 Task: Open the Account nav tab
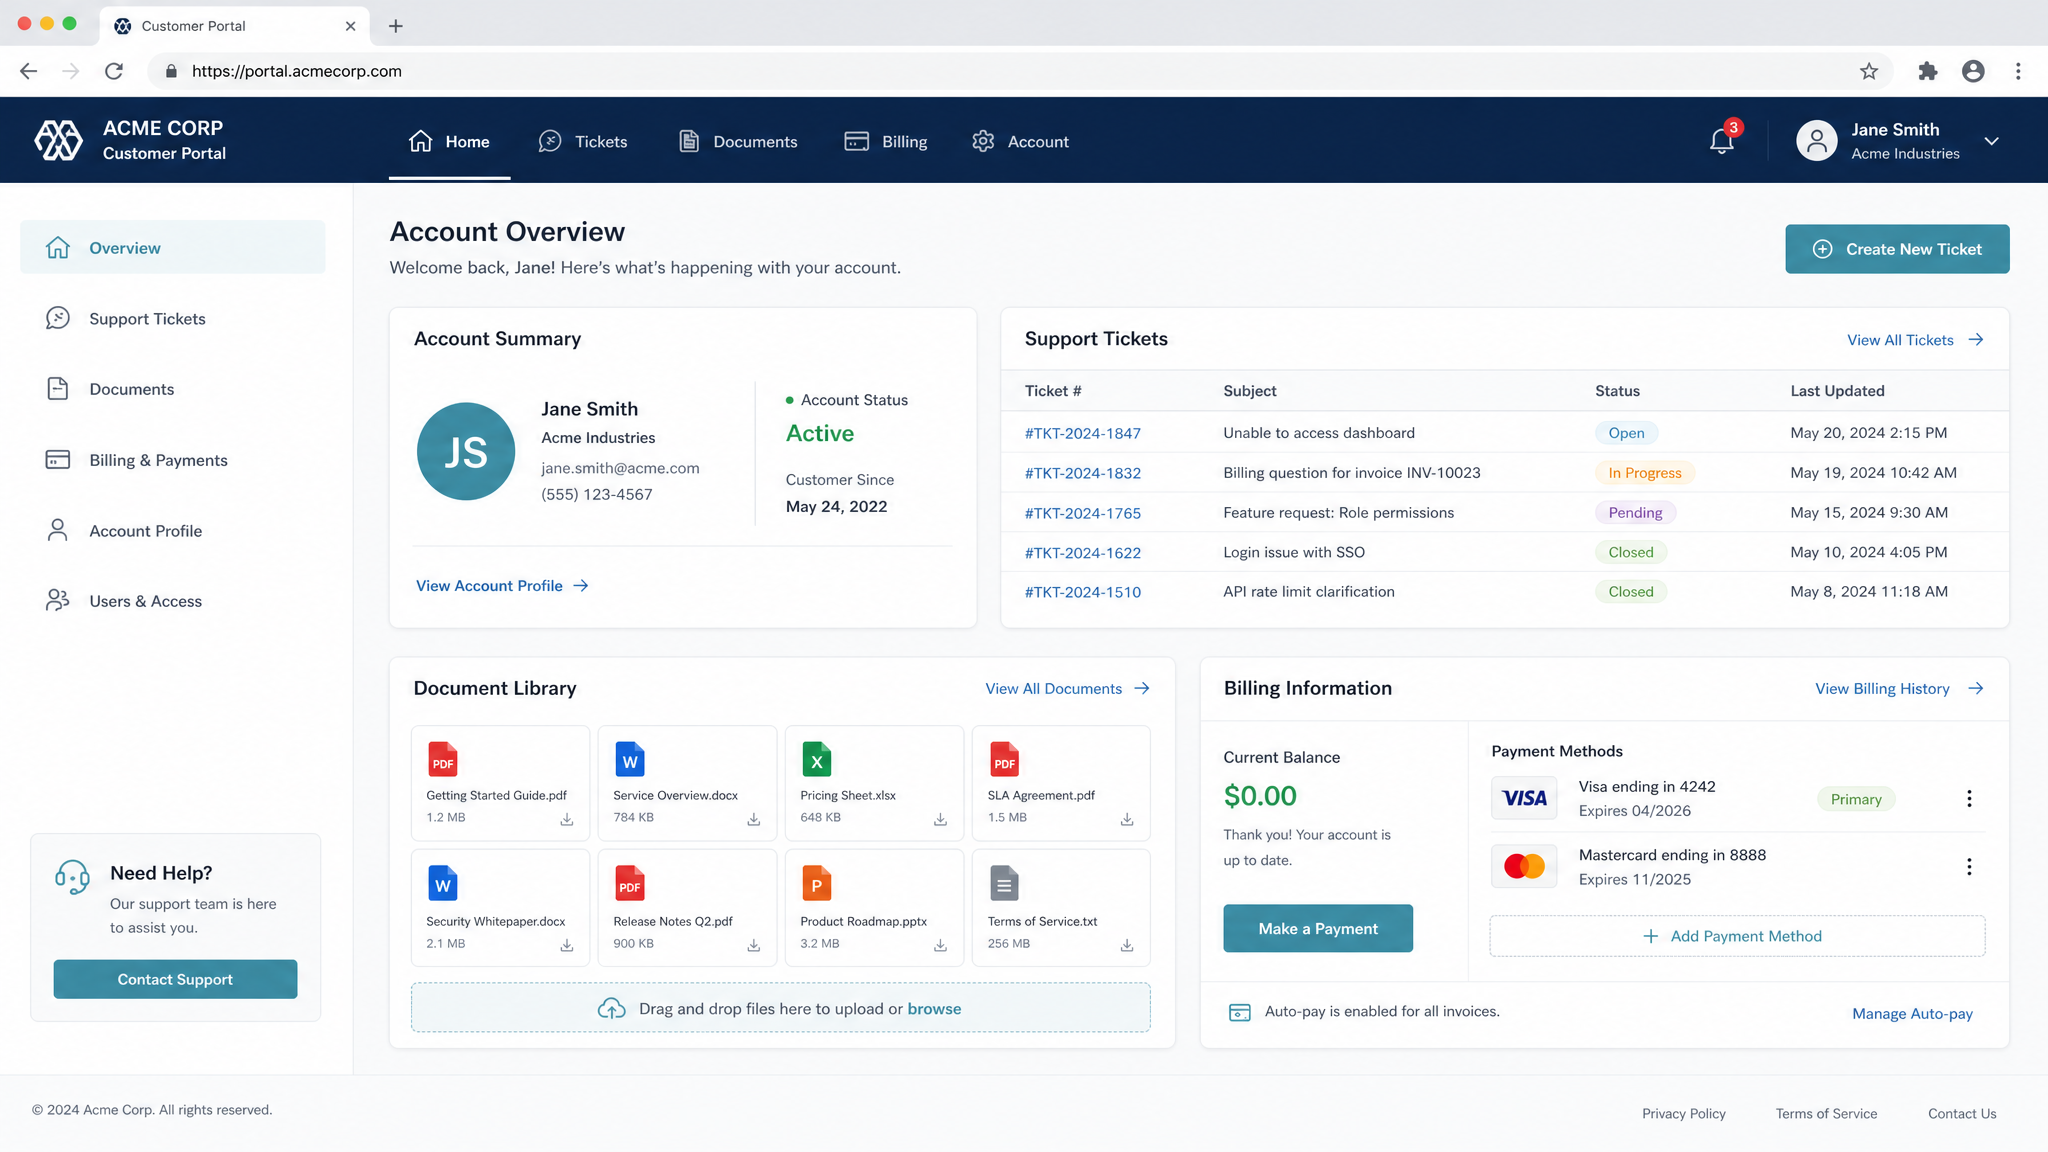1020,141
